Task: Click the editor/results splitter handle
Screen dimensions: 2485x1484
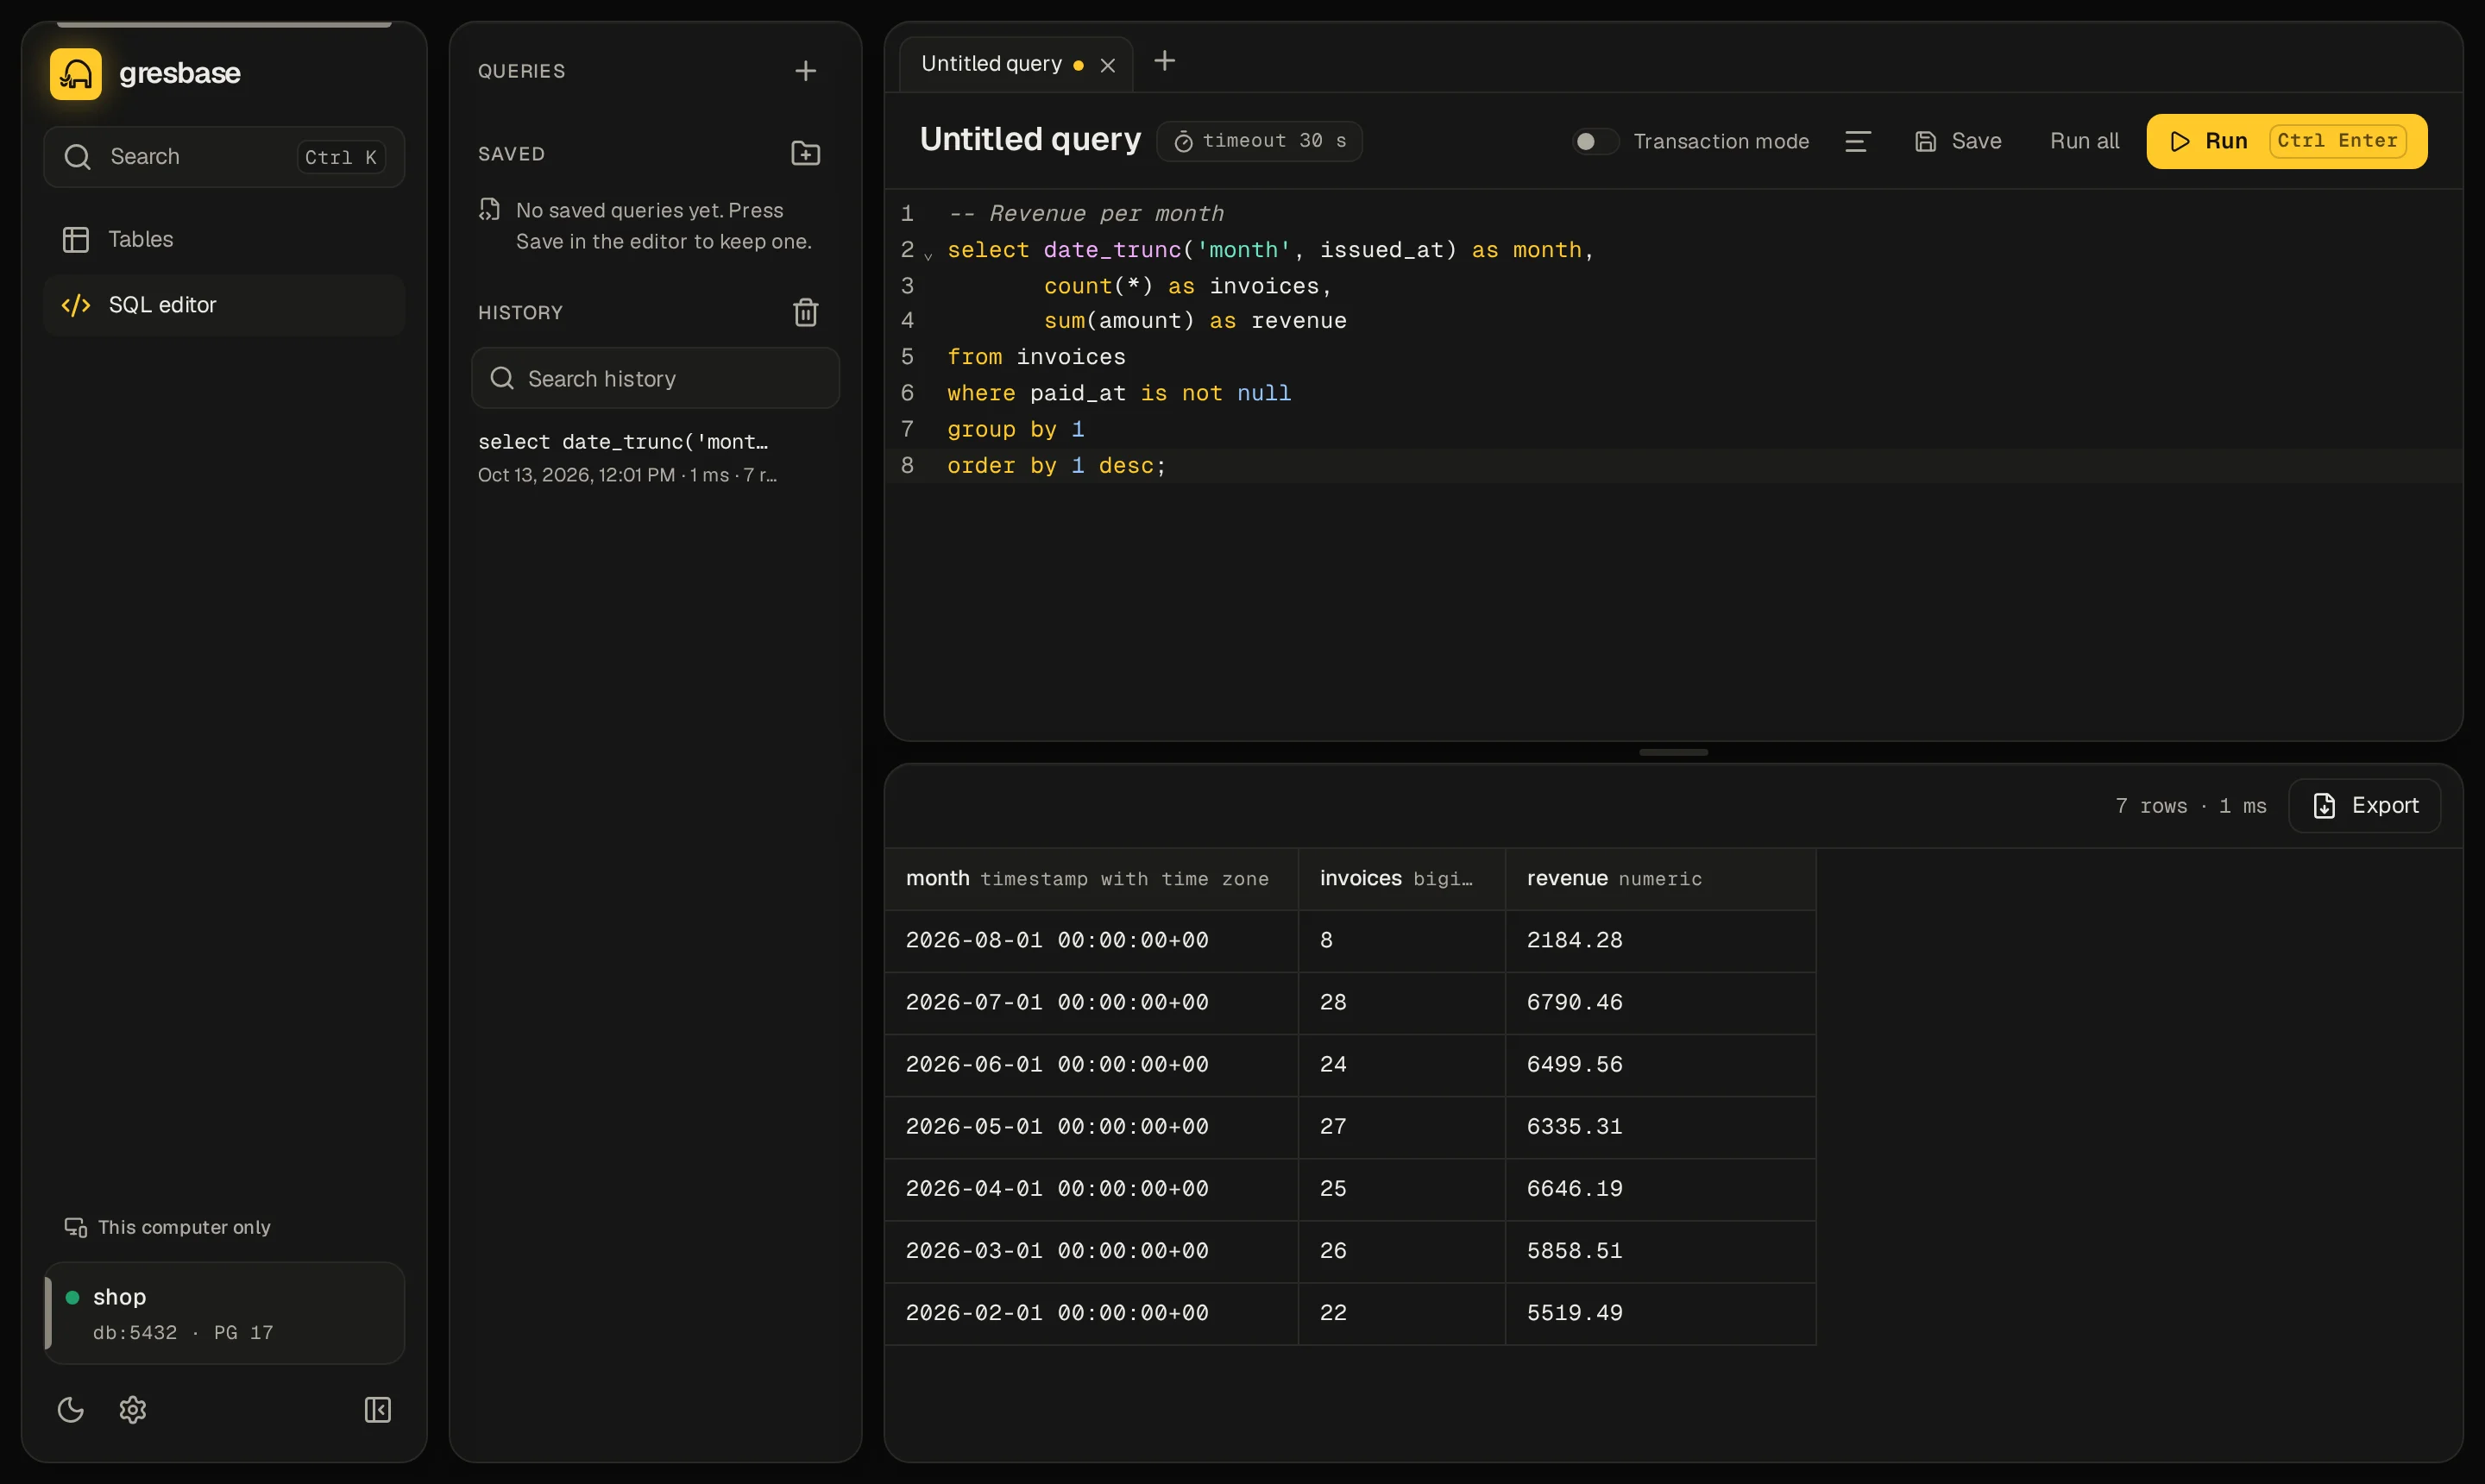Action: [x=1674, y=753]
